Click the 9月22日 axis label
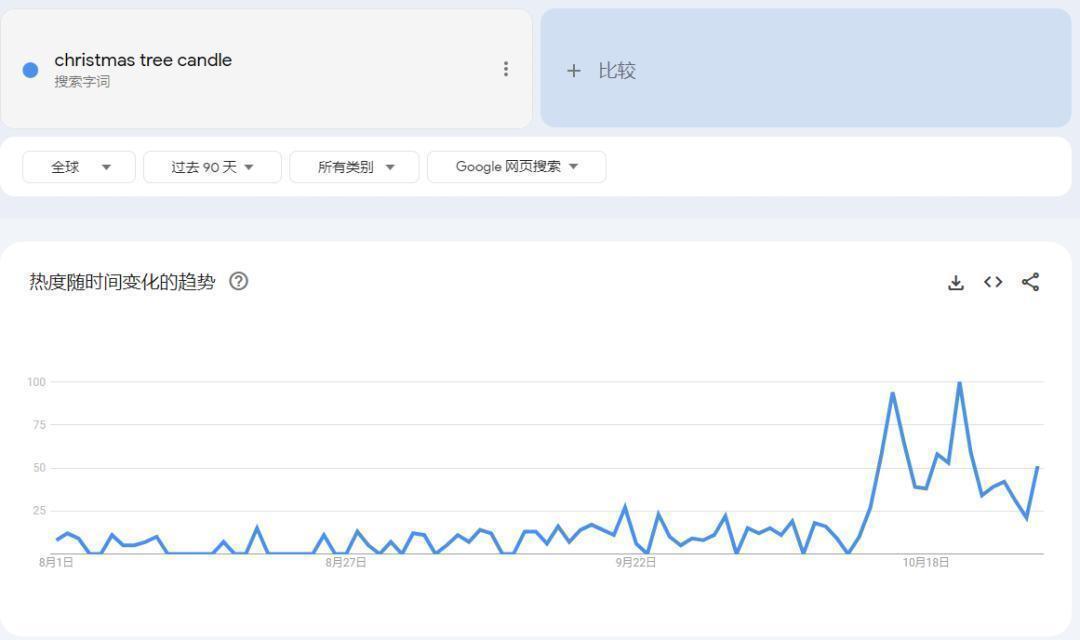Screen dimensions: 1080x640 coord(636,562)
